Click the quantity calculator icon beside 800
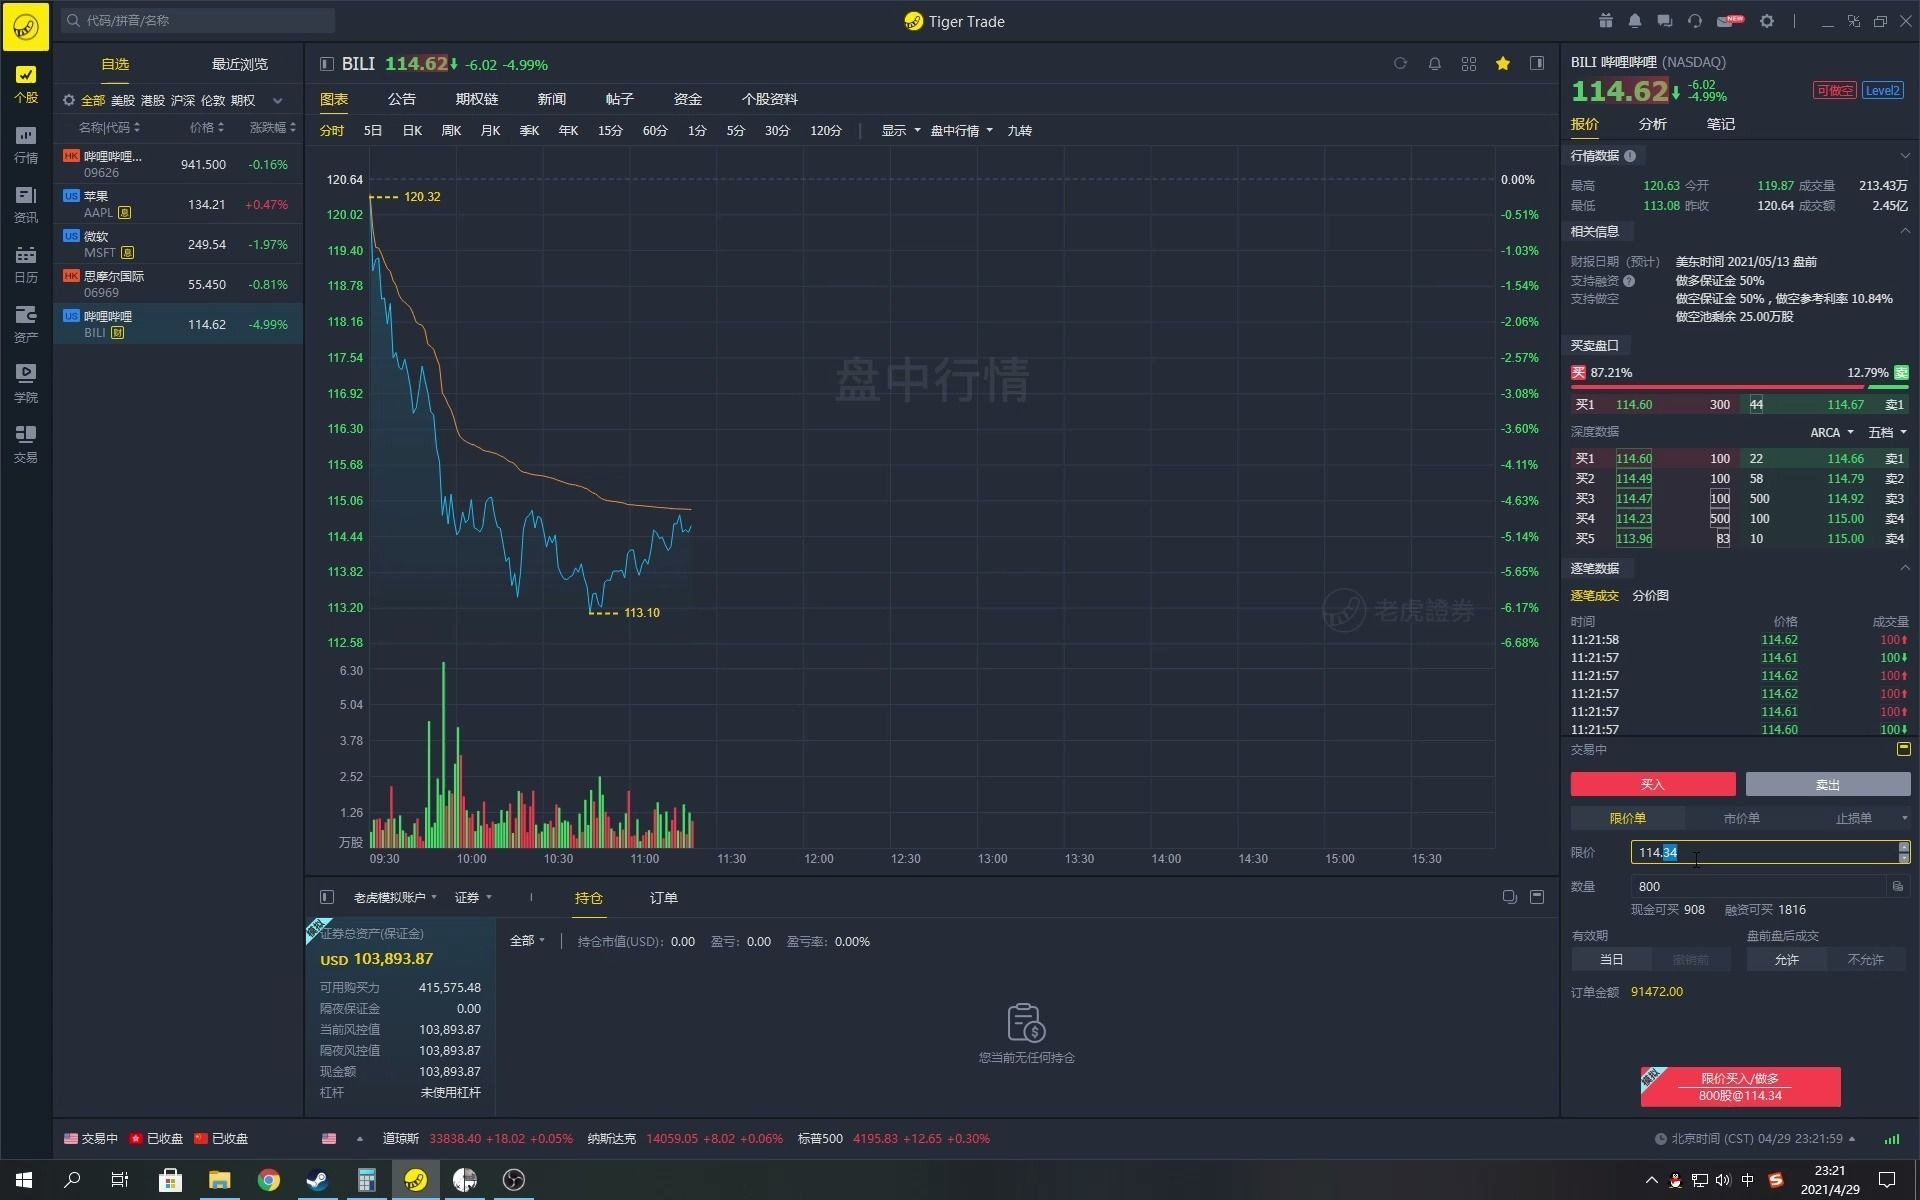 tap(1897, 887)
